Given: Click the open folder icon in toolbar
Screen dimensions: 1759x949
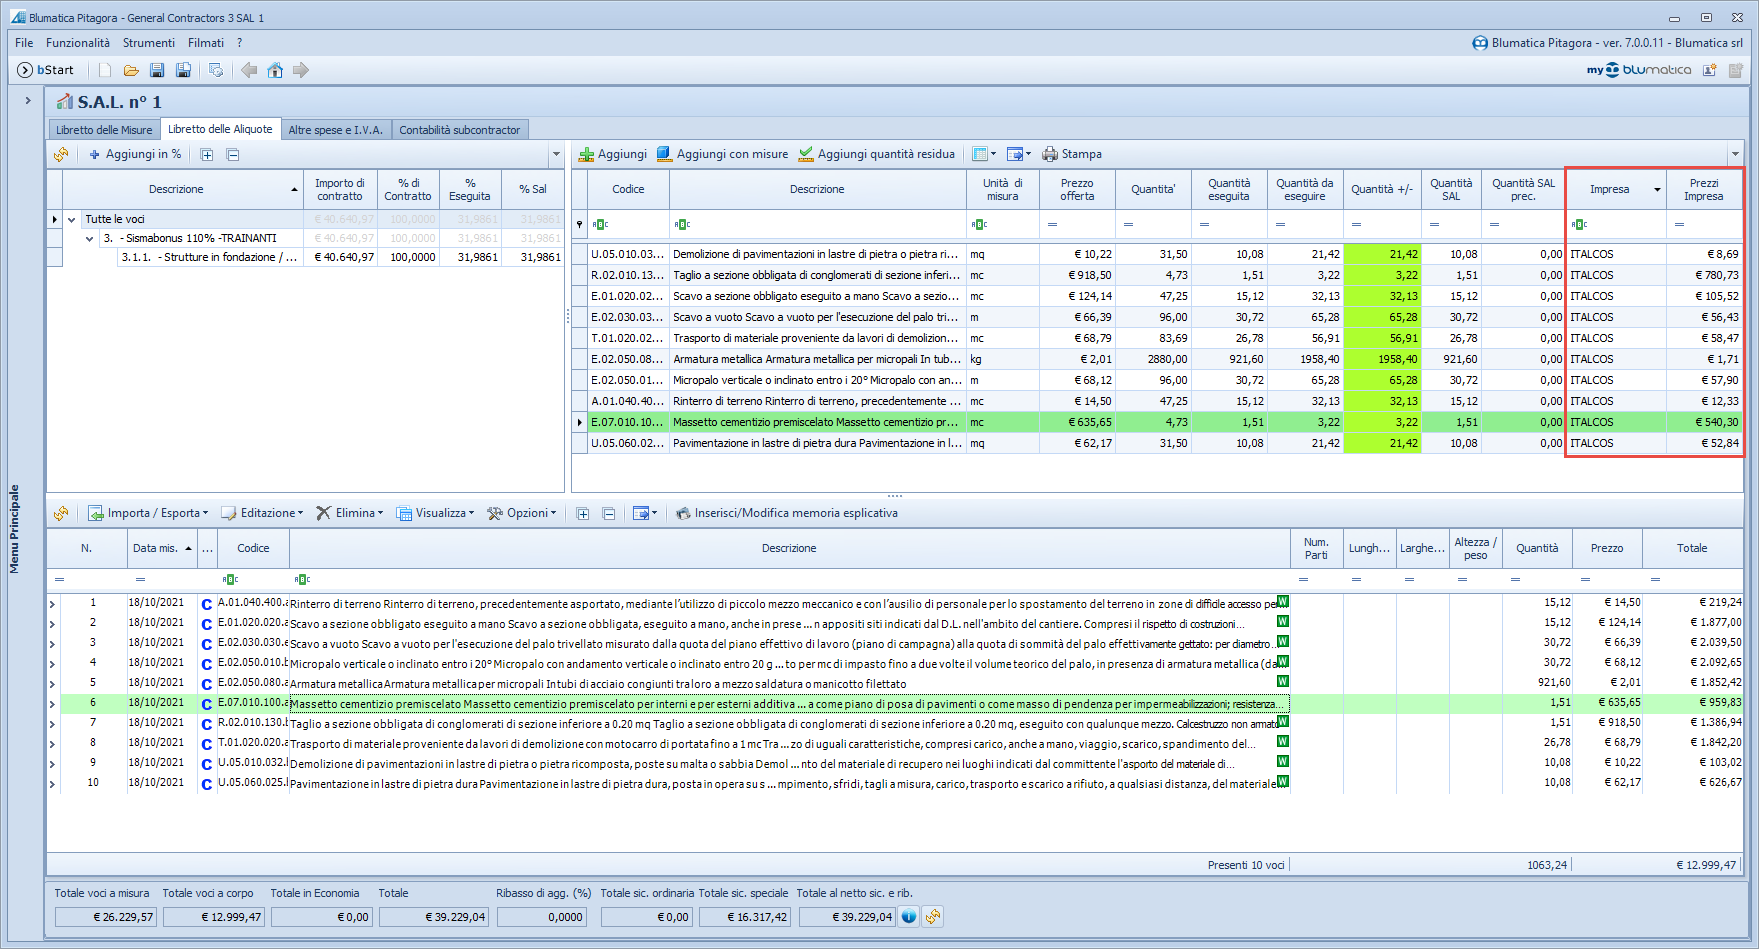Looking at the screenshot, I should [x=131, y=70].
